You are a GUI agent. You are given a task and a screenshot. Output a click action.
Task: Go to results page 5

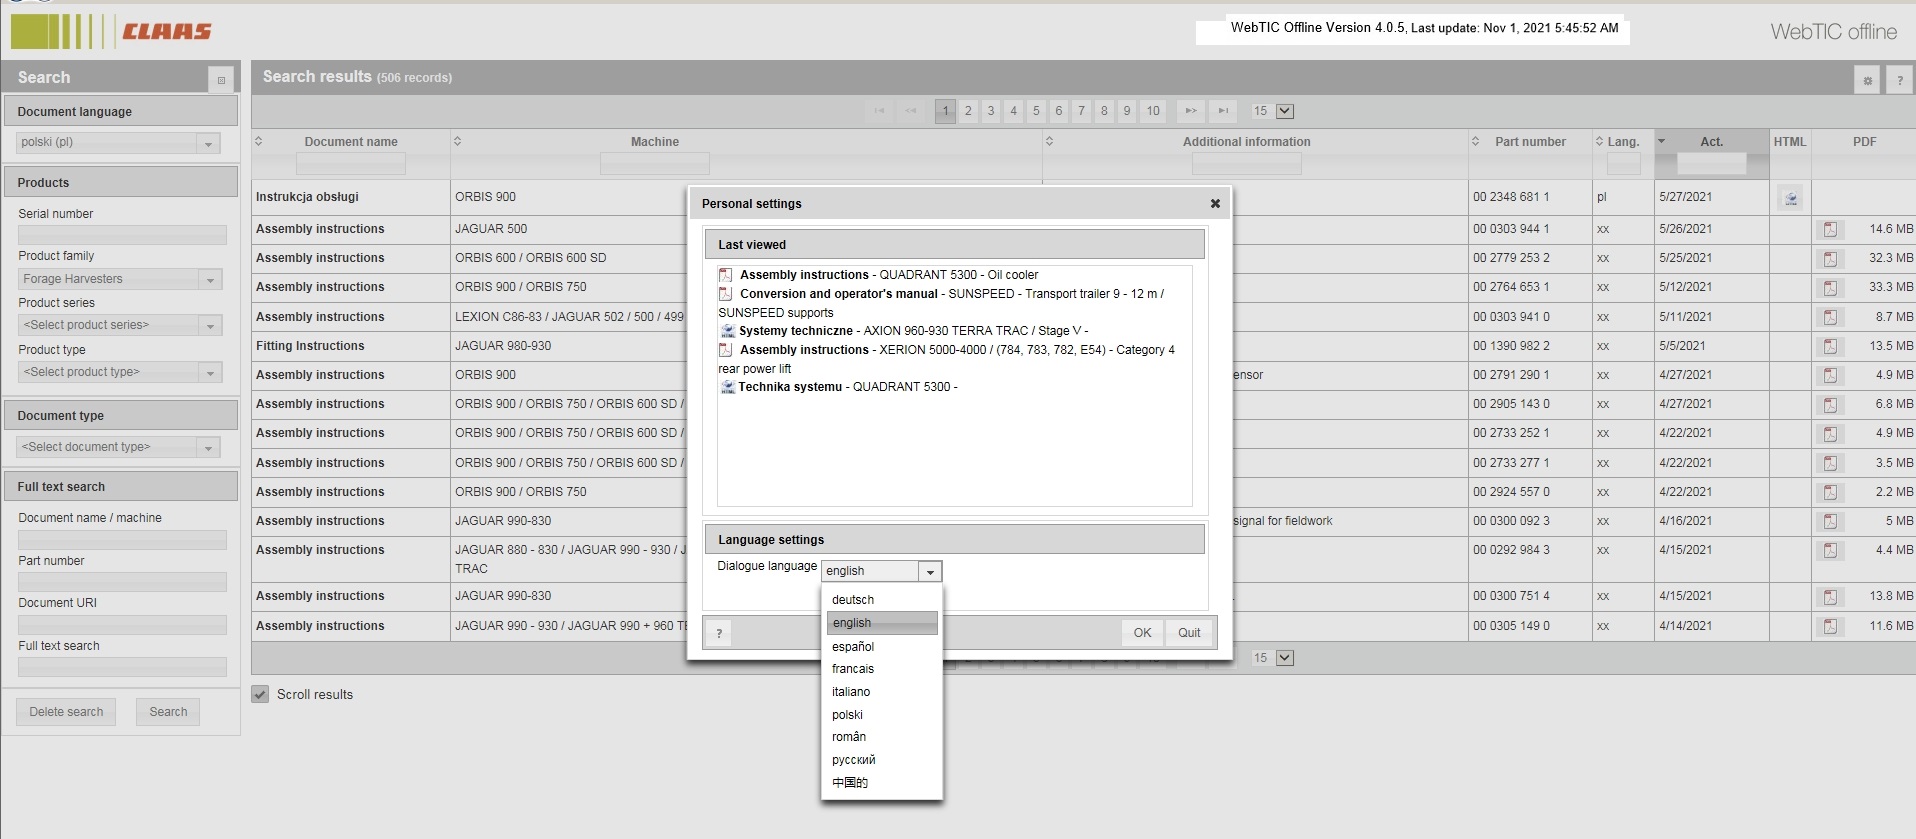click(x=1036, y=111)
